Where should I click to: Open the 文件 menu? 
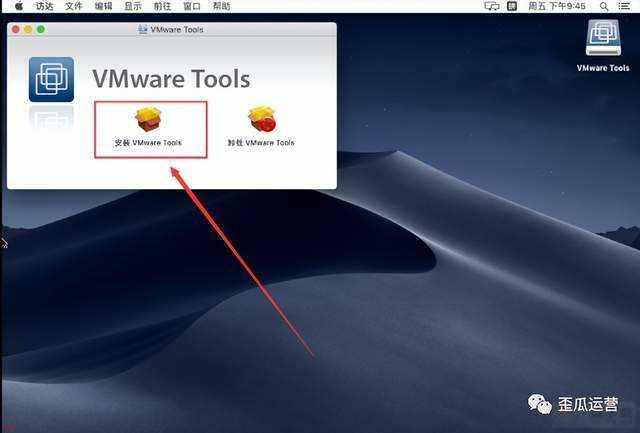tap(74, 6)
